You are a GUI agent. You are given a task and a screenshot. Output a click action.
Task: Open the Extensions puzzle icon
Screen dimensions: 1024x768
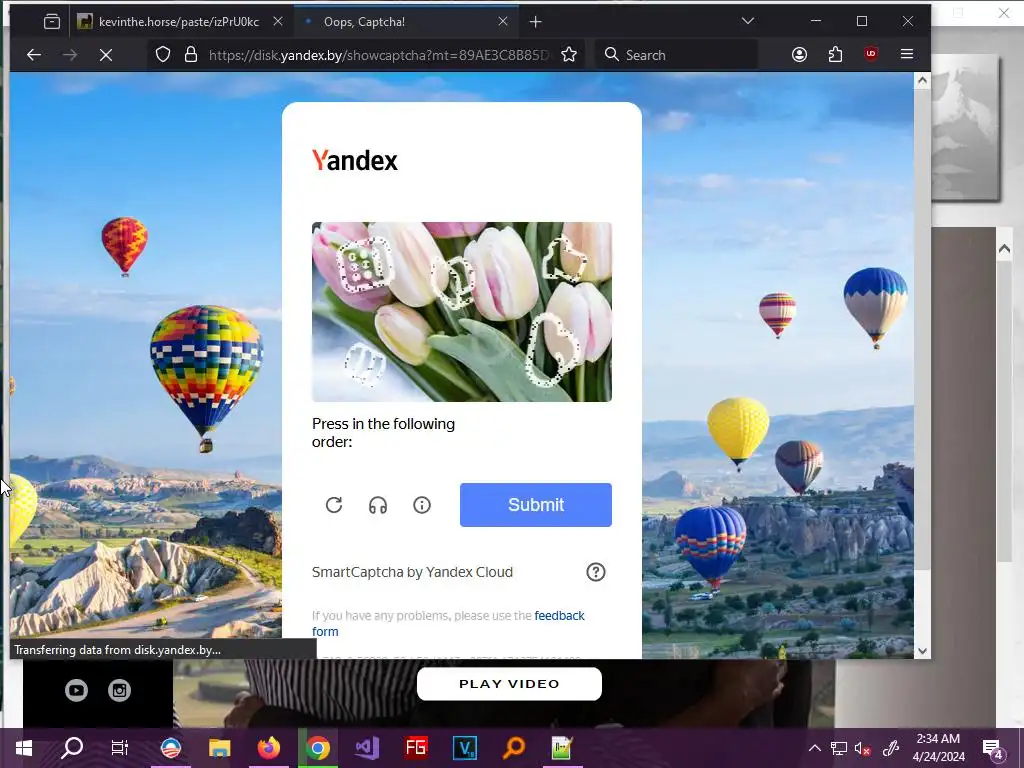pyautogui.click(x=835, y=55)
